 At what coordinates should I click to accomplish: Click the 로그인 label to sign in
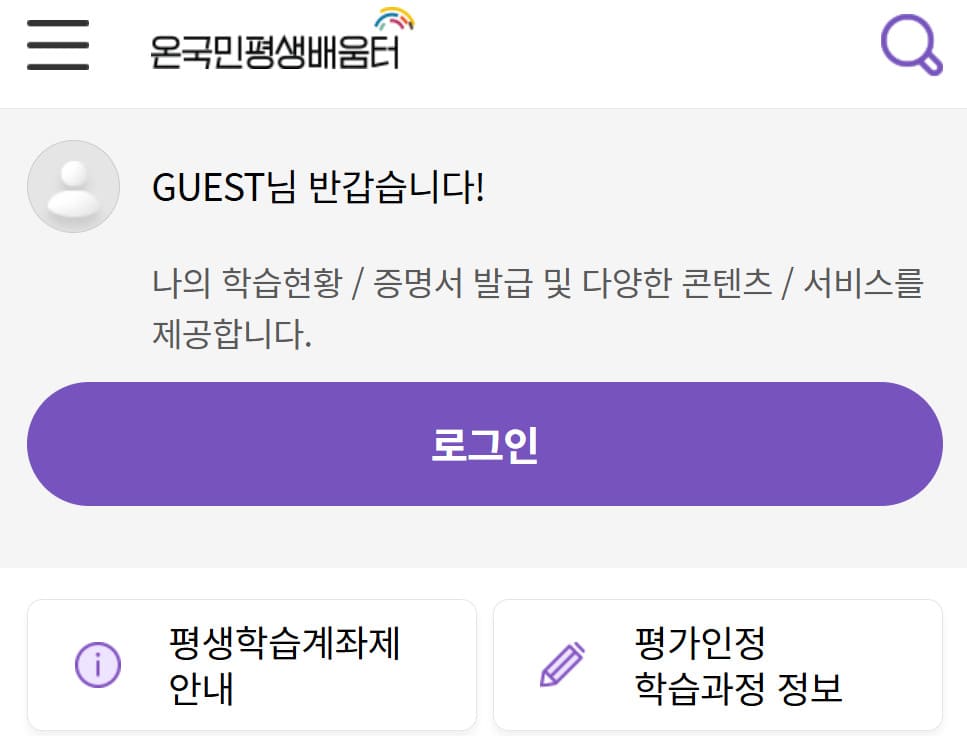[483, 442]
